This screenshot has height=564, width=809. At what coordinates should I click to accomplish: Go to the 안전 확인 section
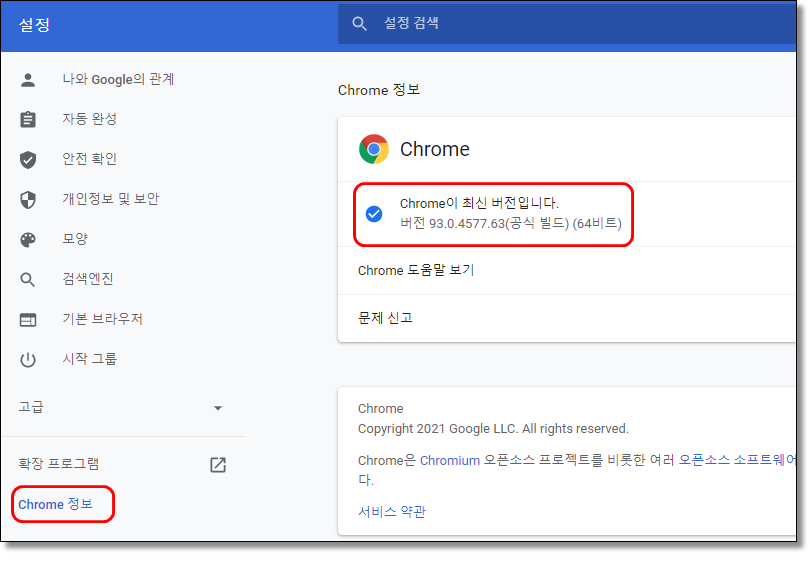(89, 159)
